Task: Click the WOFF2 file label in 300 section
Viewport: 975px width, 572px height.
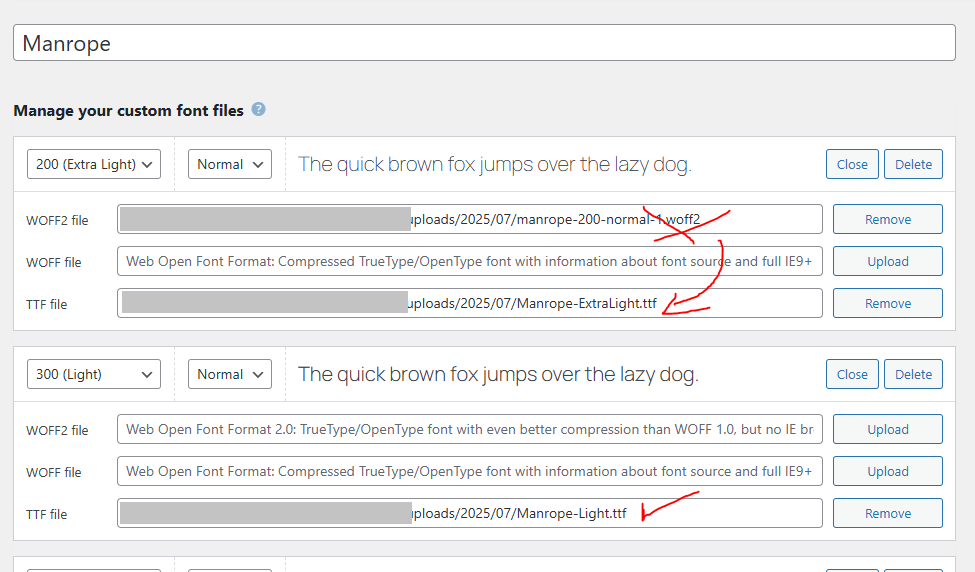Action: pyautogui.click(x=57, y=430)
